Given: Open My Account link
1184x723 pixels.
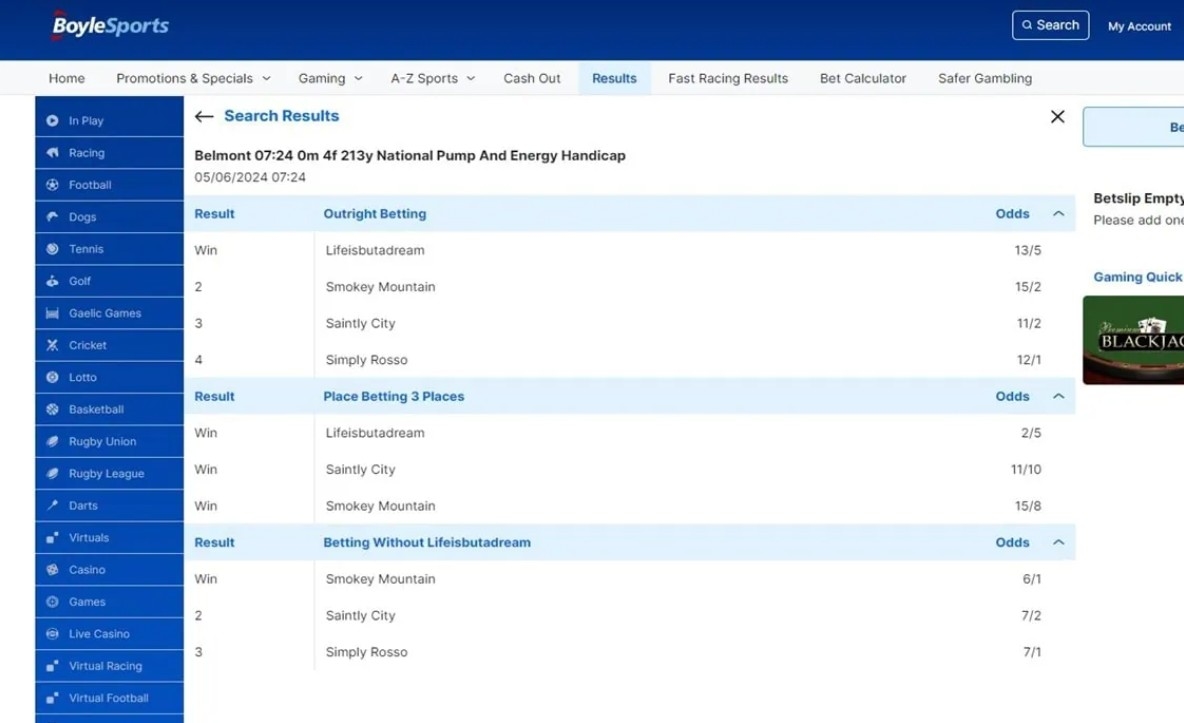Looking at the screenshot, I should click(x=1139, y=27).
